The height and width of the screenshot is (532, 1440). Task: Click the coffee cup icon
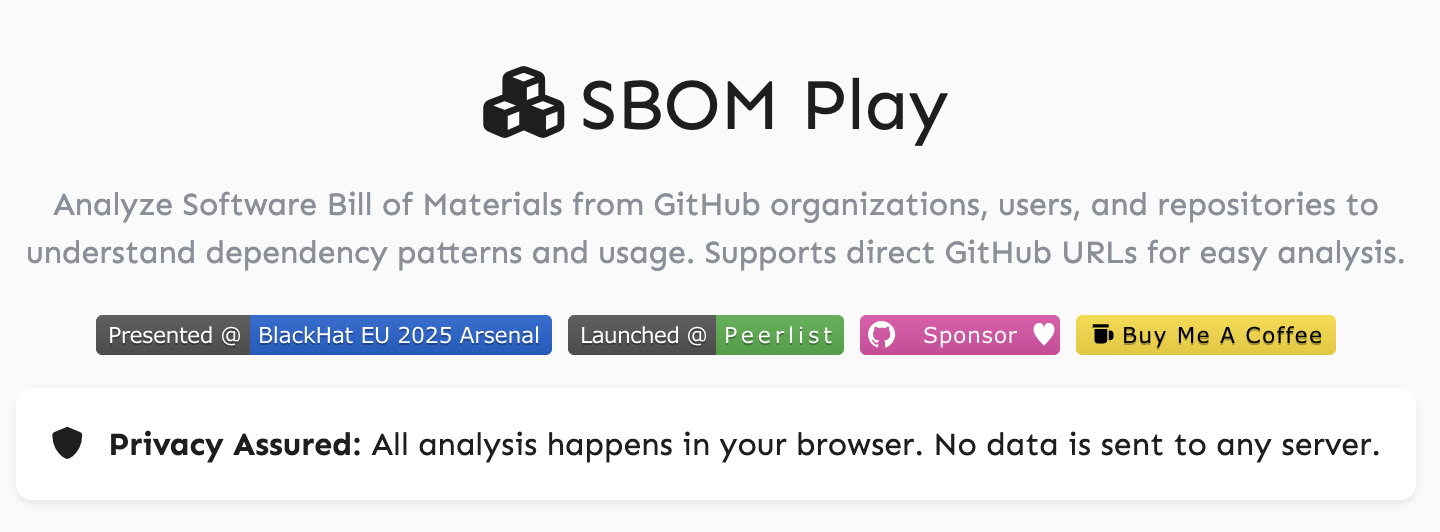[1102, 335]
